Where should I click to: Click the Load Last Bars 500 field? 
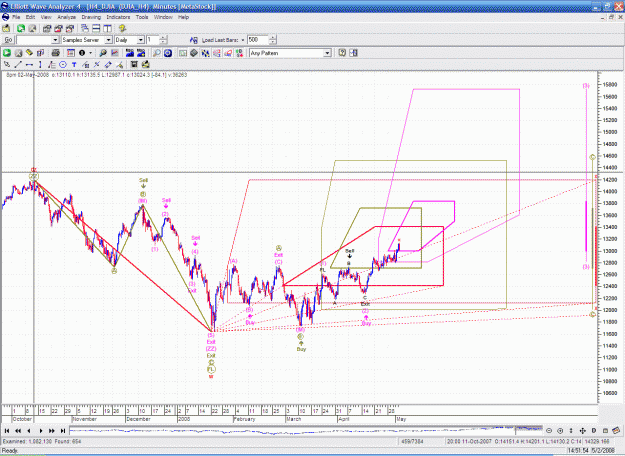[258, 40]
